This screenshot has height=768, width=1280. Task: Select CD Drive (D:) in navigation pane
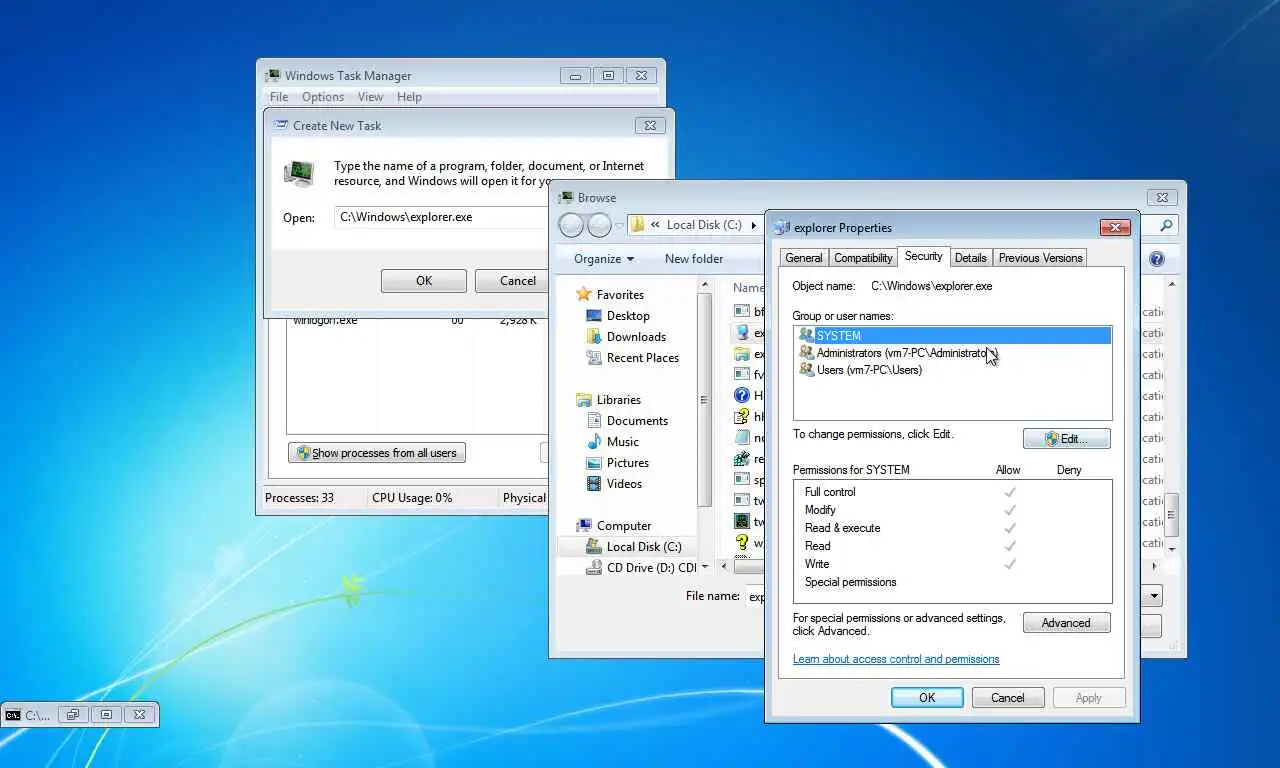(x=640, y=568)
